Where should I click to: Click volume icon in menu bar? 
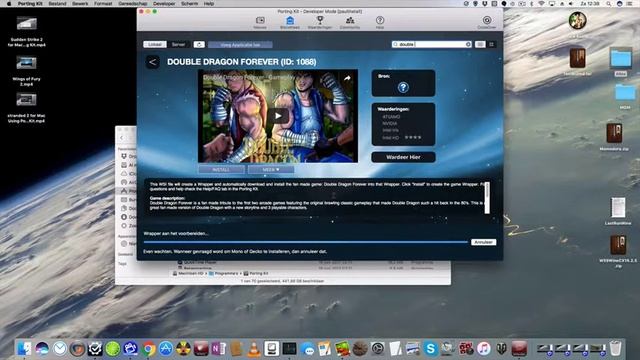tap(571, 3)
